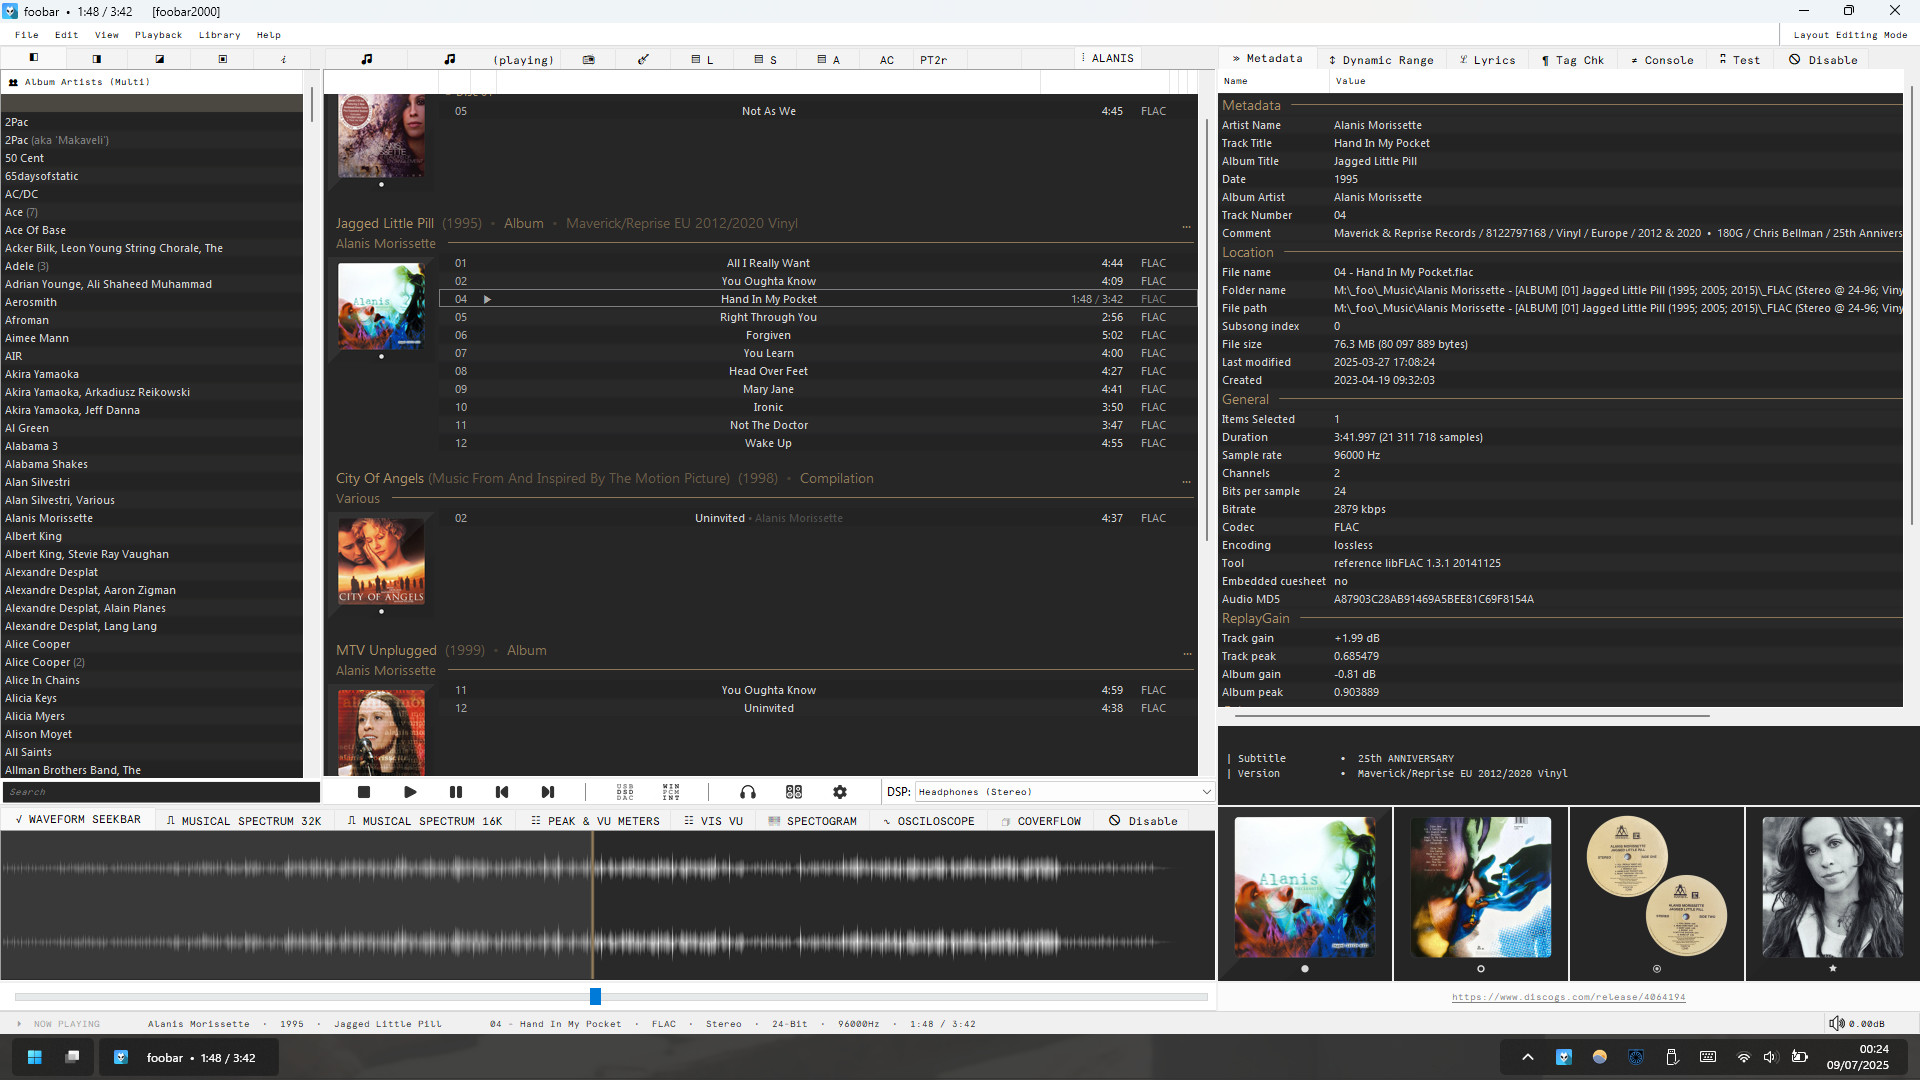Show hidden tray icons chevron

[x=1528, y=1057]
